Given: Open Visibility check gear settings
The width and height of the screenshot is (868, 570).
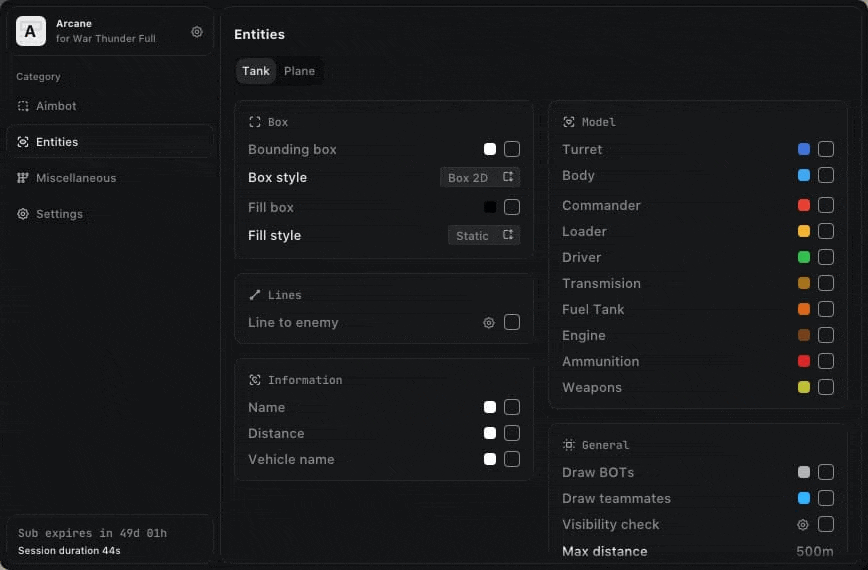Looking at the screenshot, I should 803,525.
